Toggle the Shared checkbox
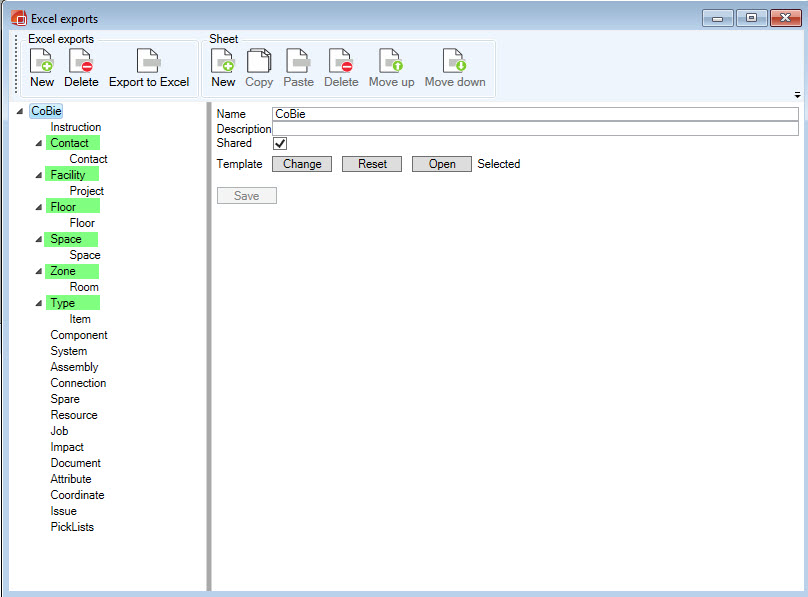Image resolution: width=808 pixels, height=597 pixels. point(280,144)
